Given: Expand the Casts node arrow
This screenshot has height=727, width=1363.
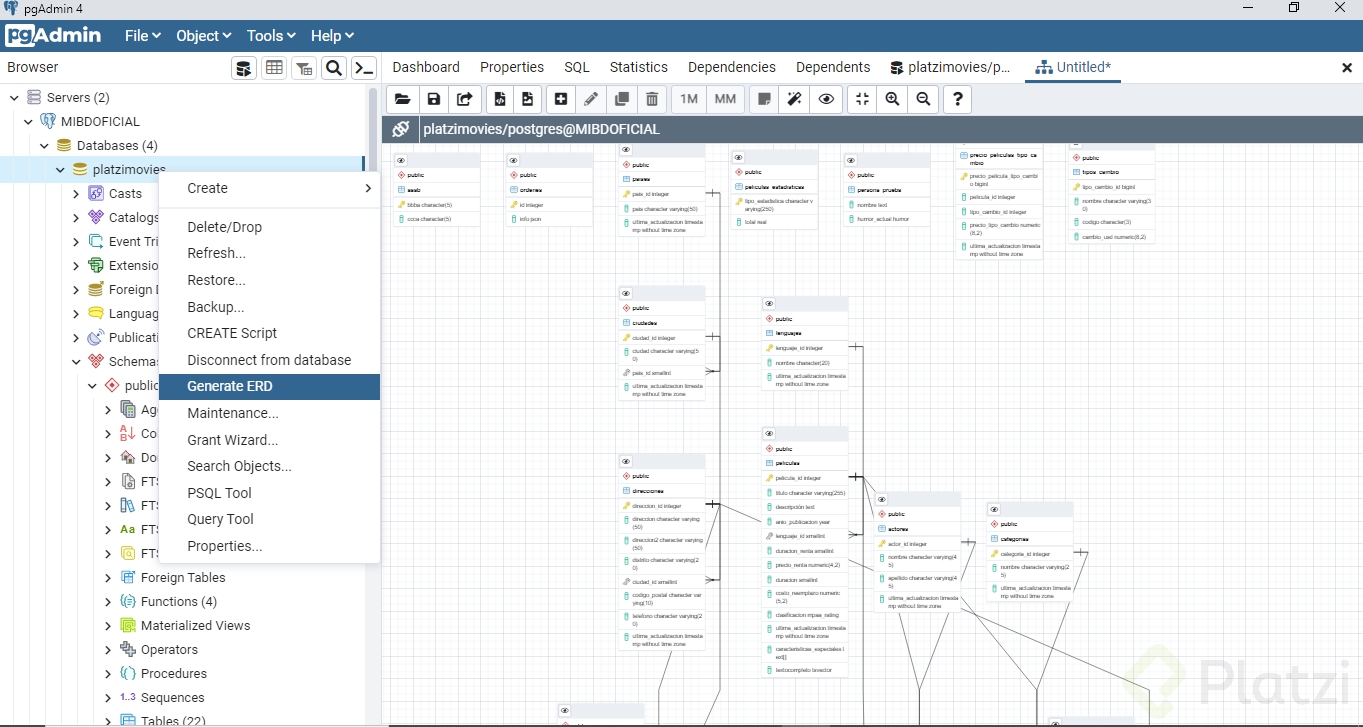Looking at the screenshot, I should point(77,194).
